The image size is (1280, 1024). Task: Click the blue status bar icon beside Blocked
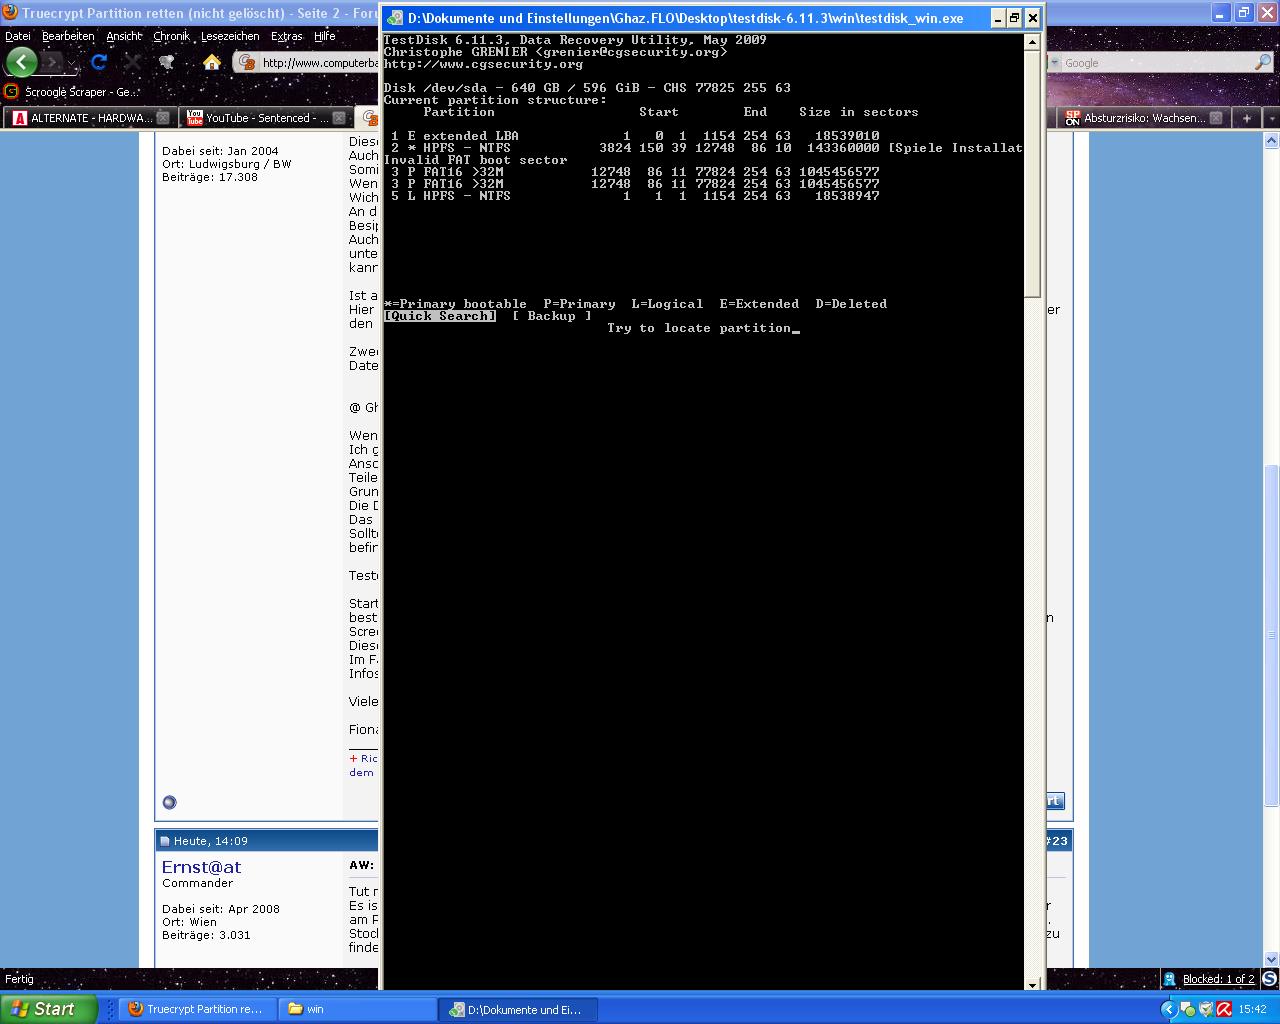tap(1169, 979)
